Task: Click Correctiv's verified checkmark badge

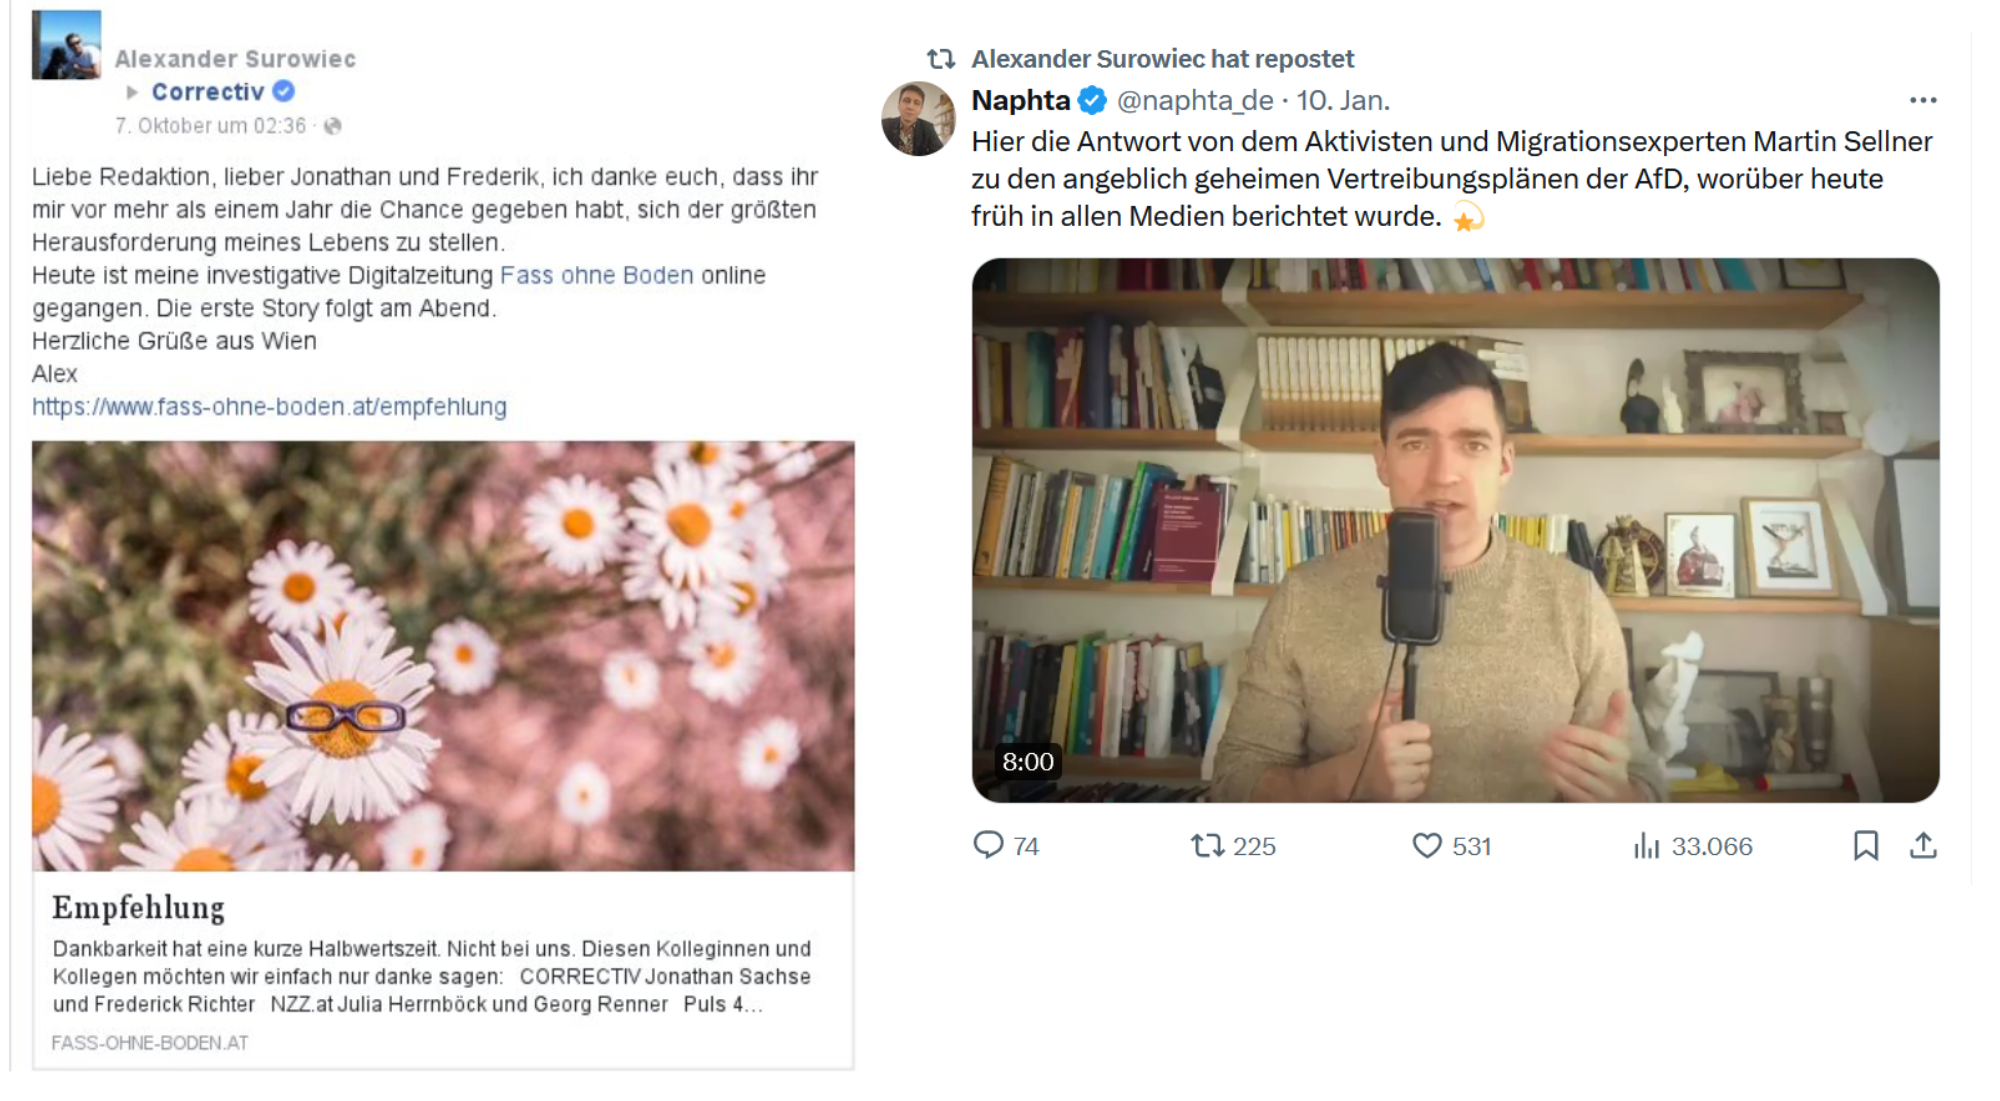Action: pyautogui.click(x=284, y=91)
